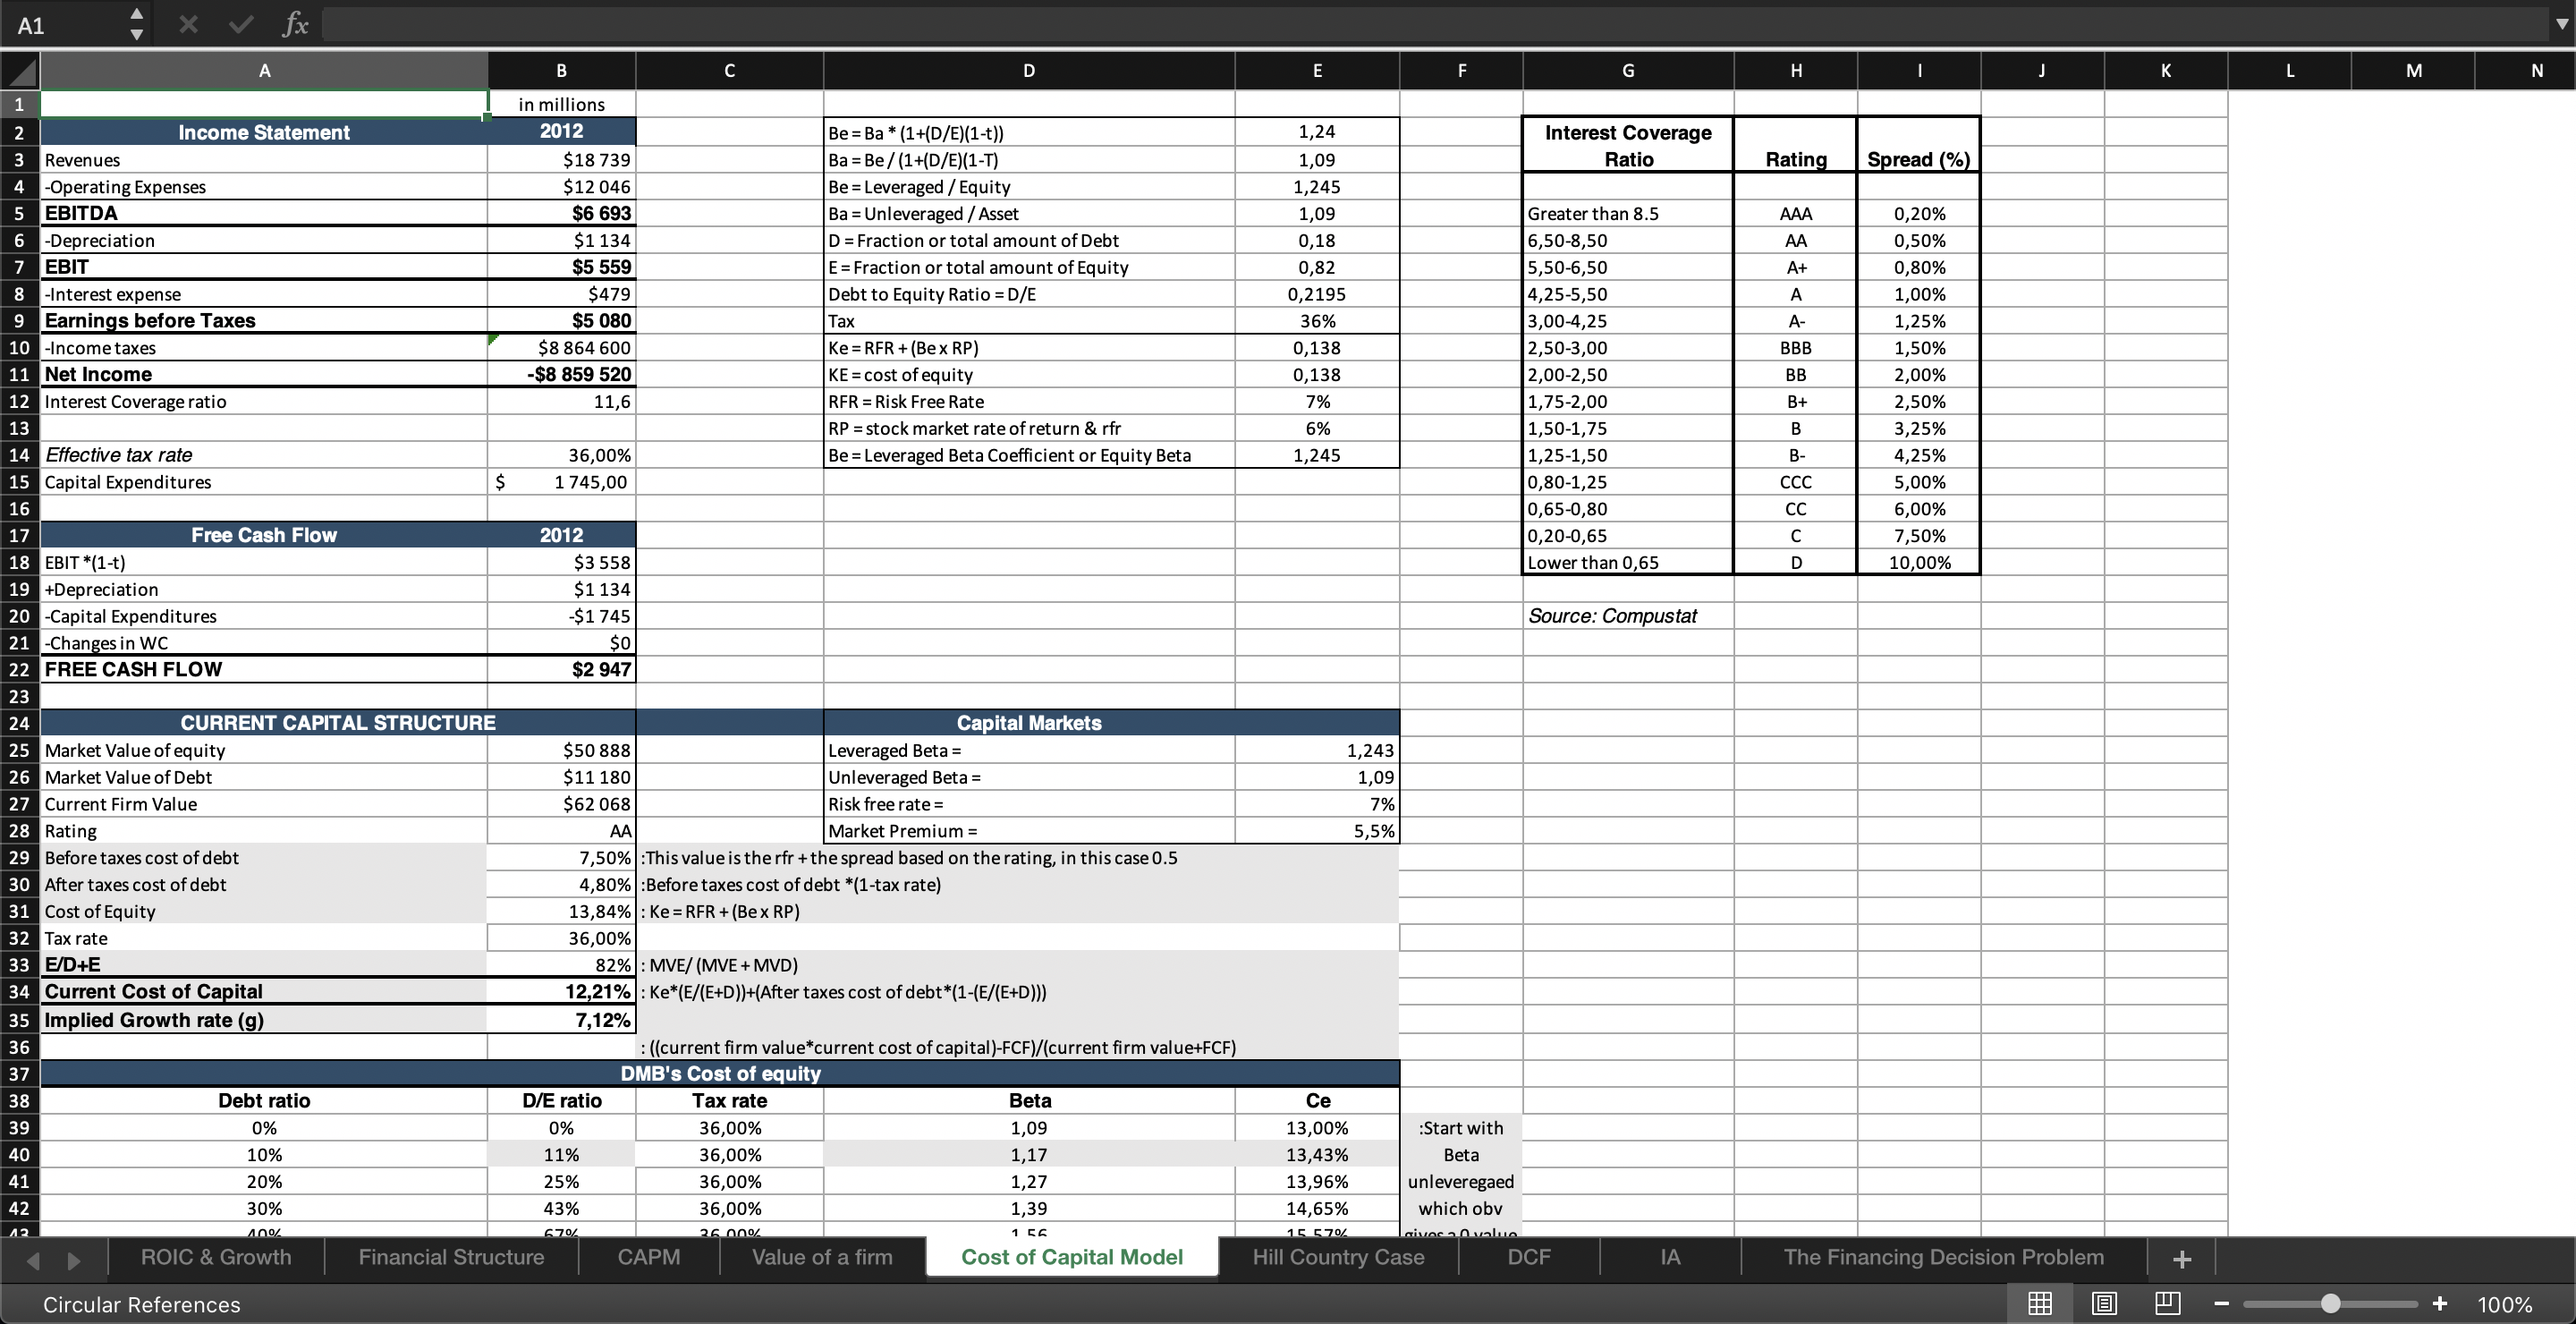Select Implied Growth rate value 7,12%
The image size is (2576, 1324).
[562, 1020]
